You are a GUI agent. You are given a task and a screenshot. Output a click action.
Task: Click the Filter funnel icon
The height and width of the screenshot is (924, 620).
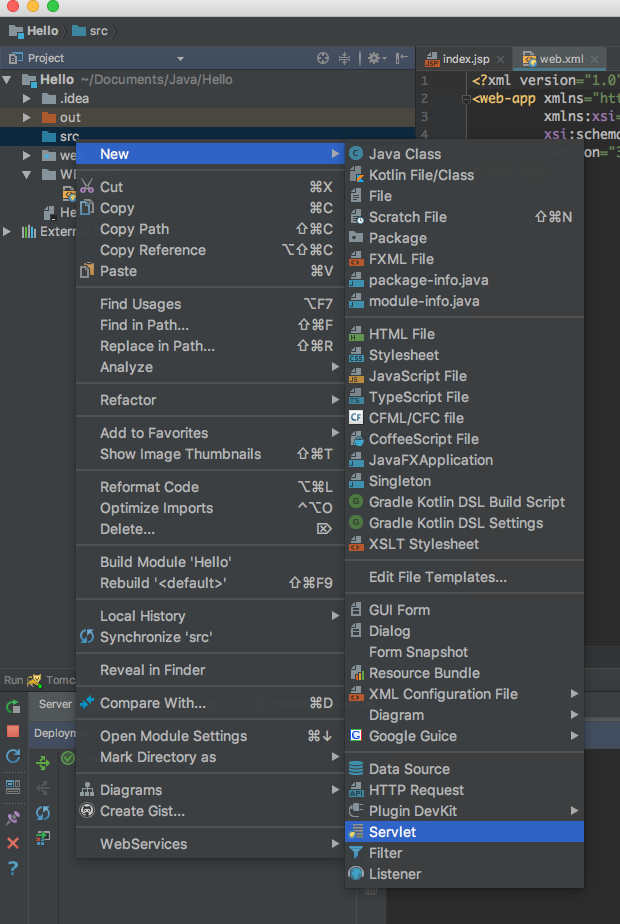[x=355, y=853]
